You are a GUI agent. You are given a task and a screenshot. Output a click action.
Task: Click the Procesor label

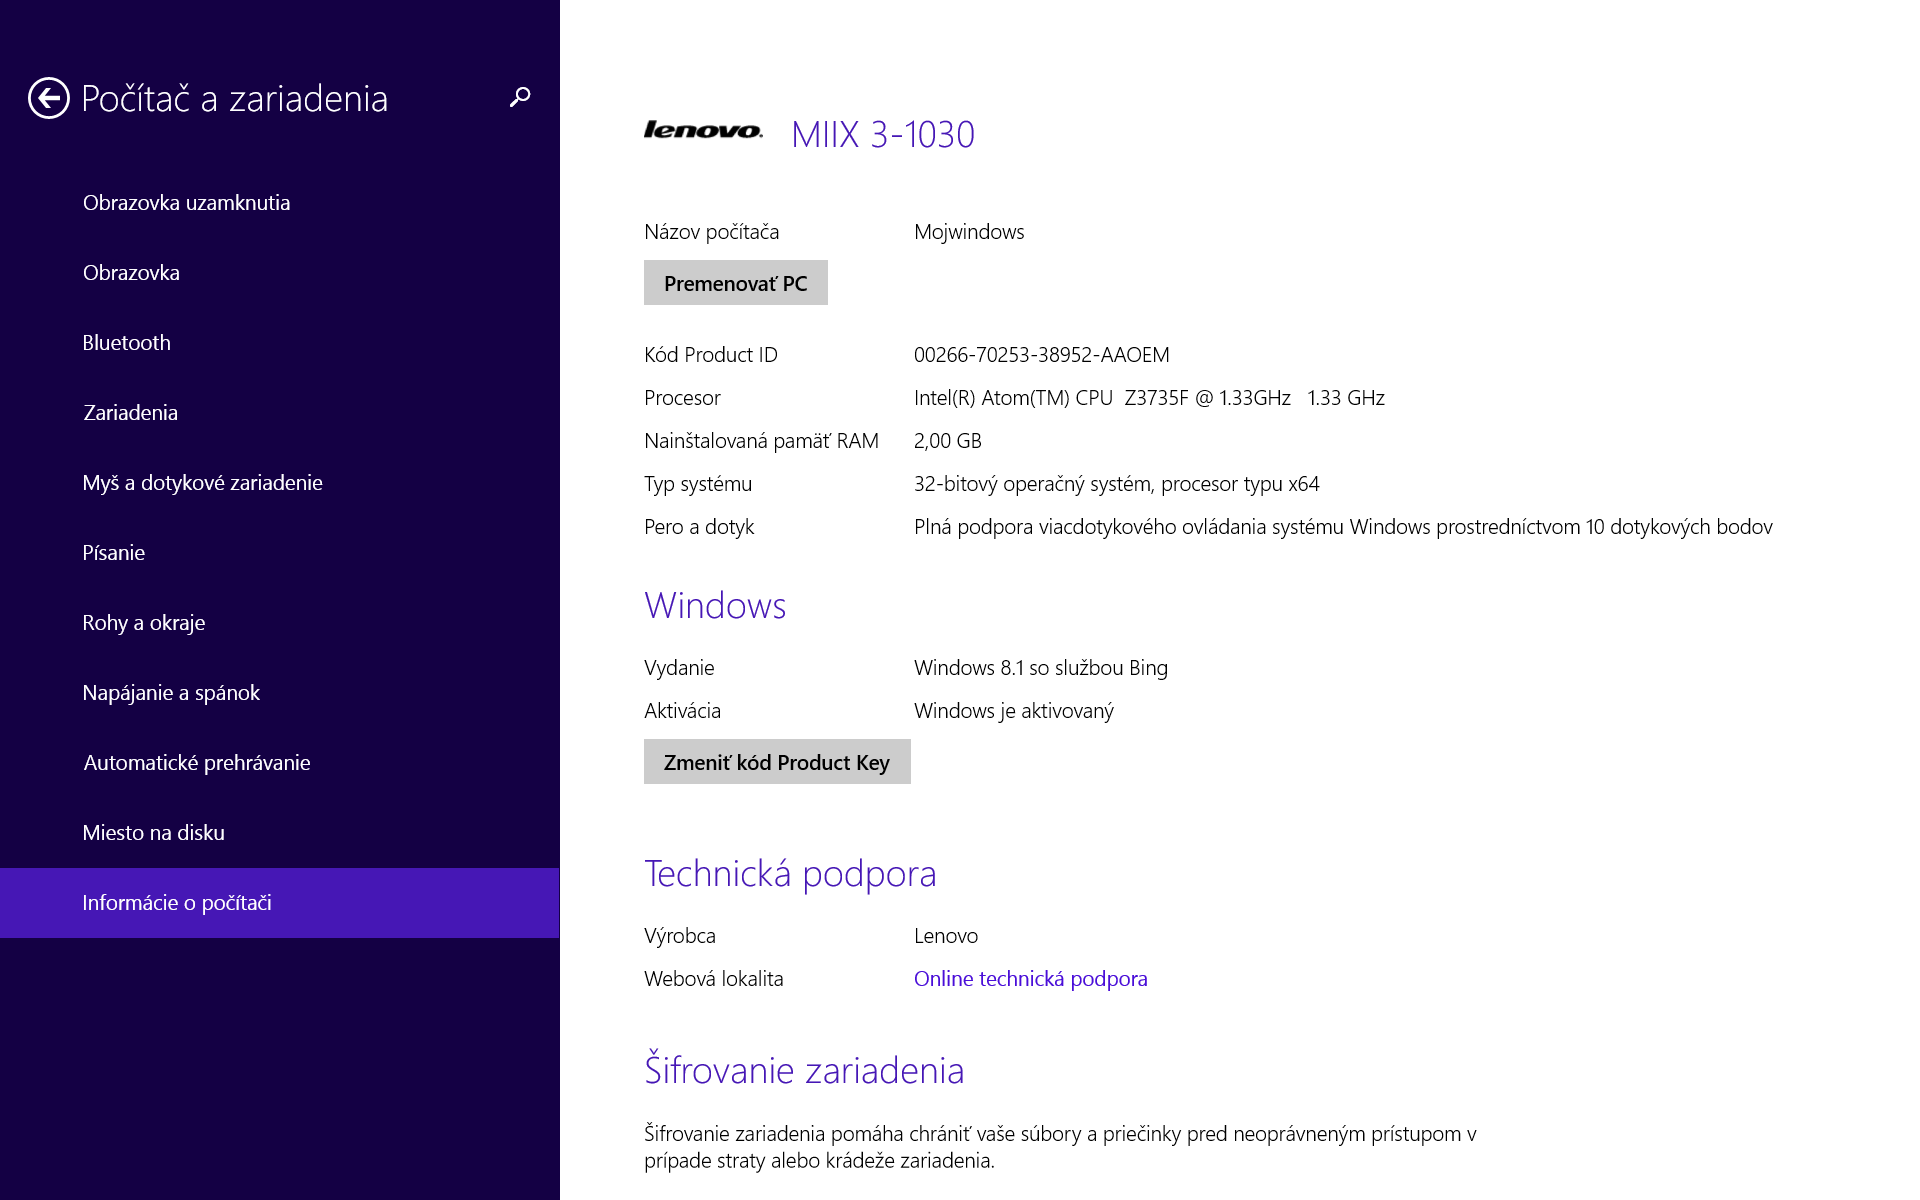pos(682,398)
